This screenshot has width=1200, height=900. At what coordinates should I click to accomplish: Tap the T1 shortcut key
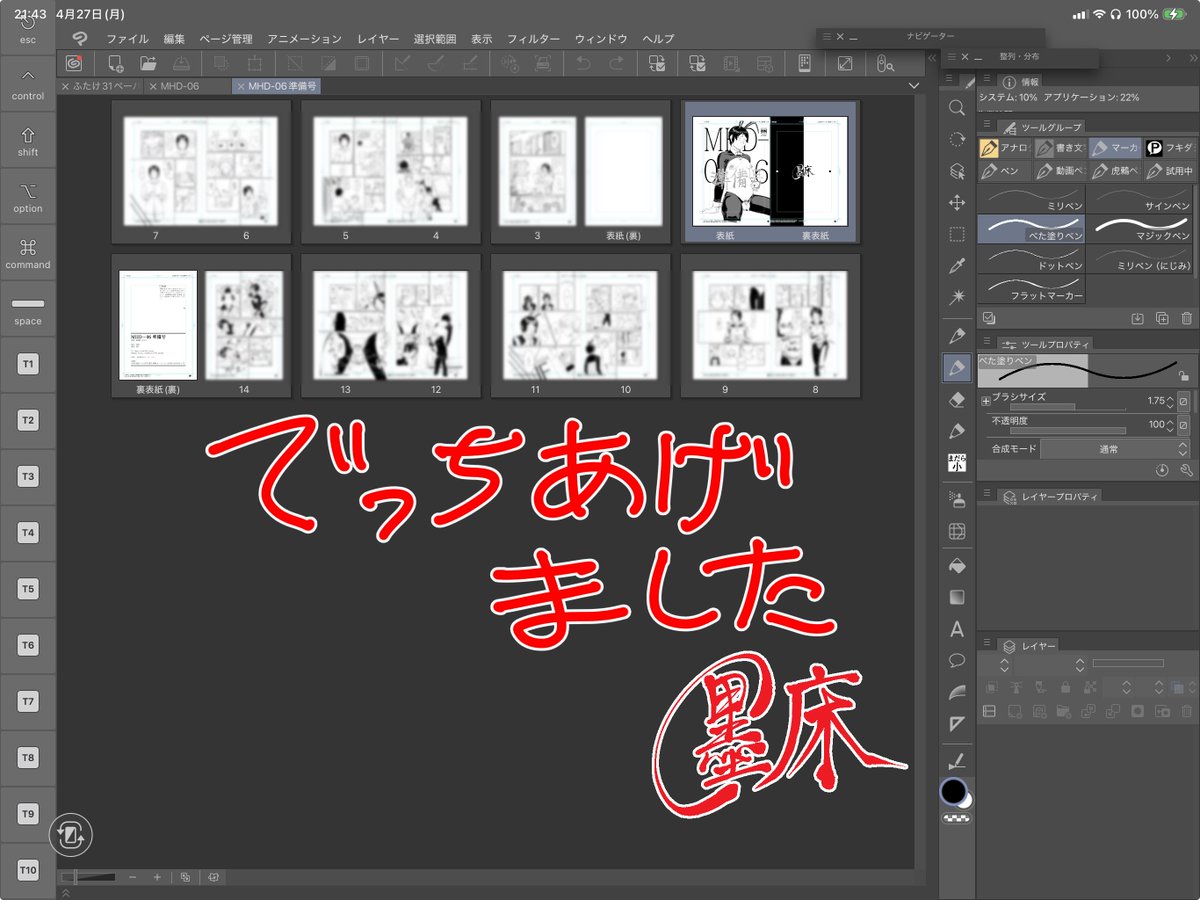pyautogui.click(x=28, y=365)
